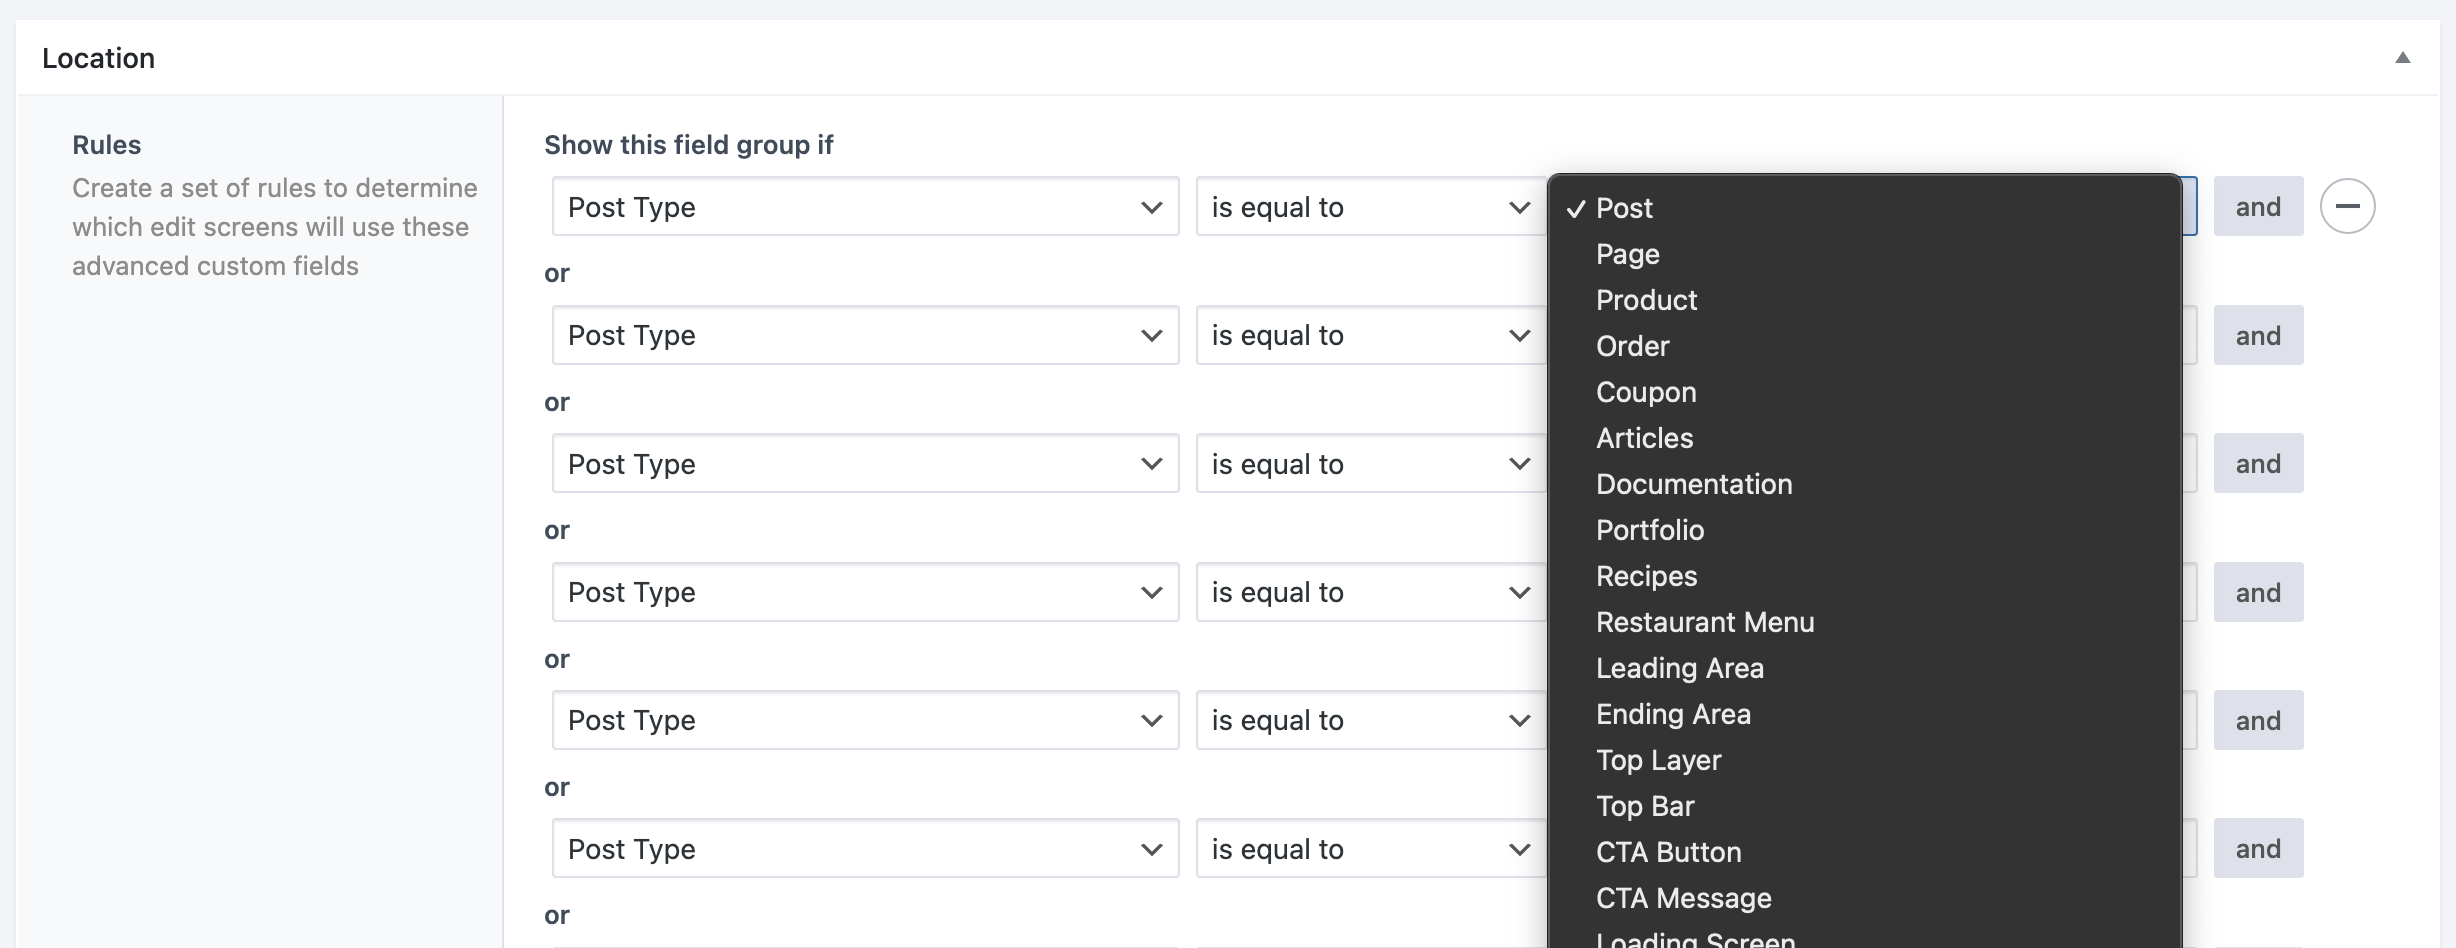Choose the Order post type

[x=1632, y=346]
